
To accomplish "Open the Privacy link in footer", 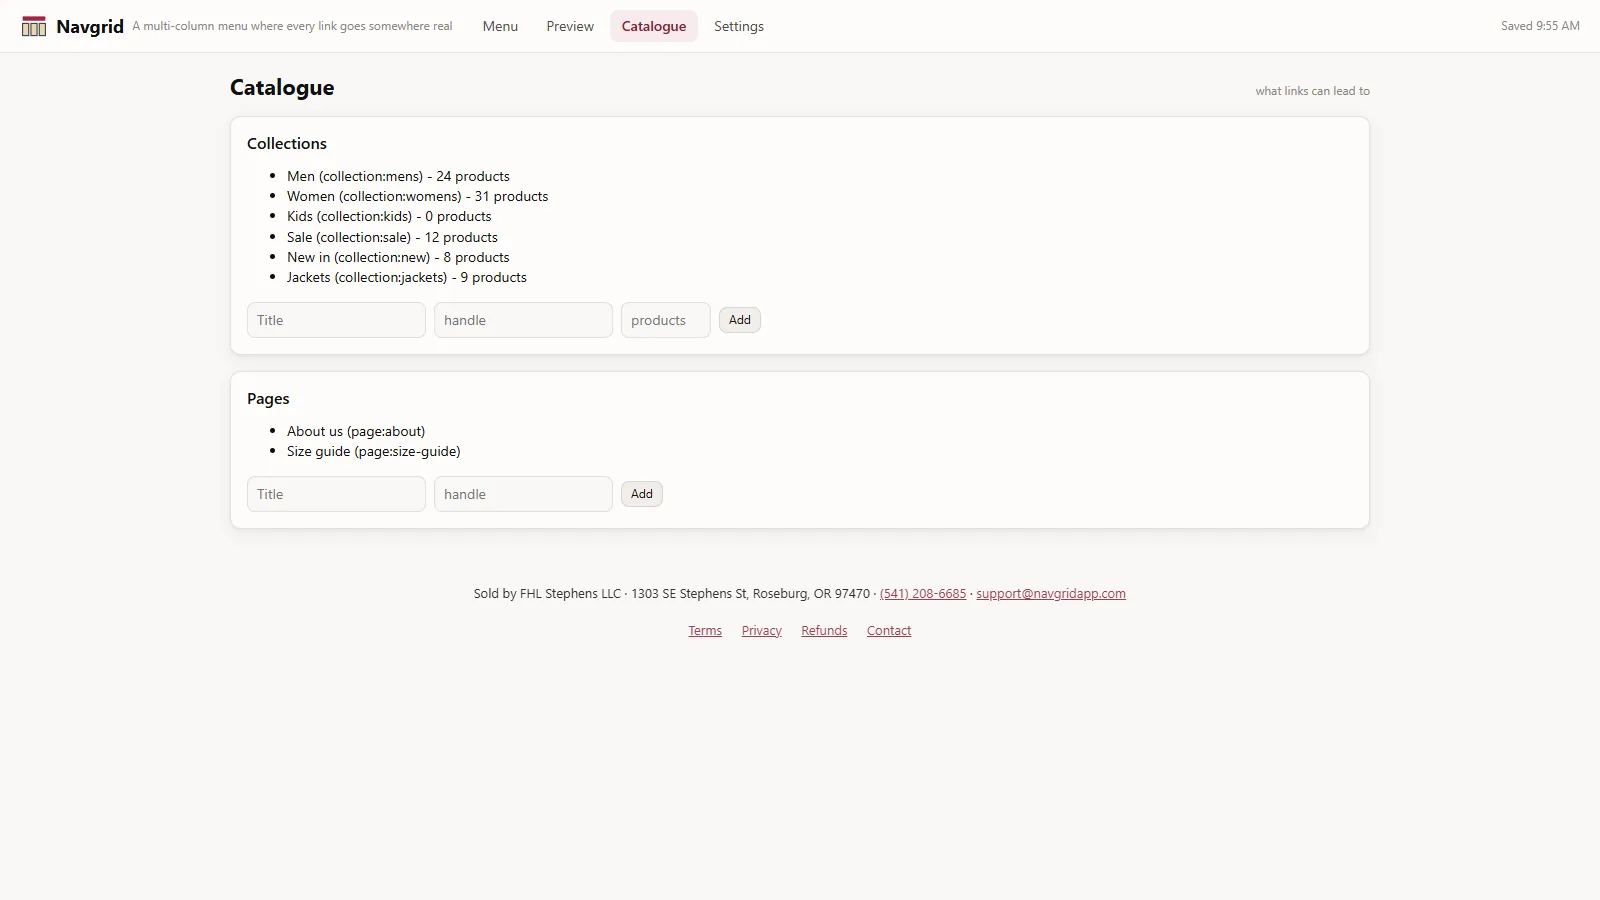I will click(761, 630).
